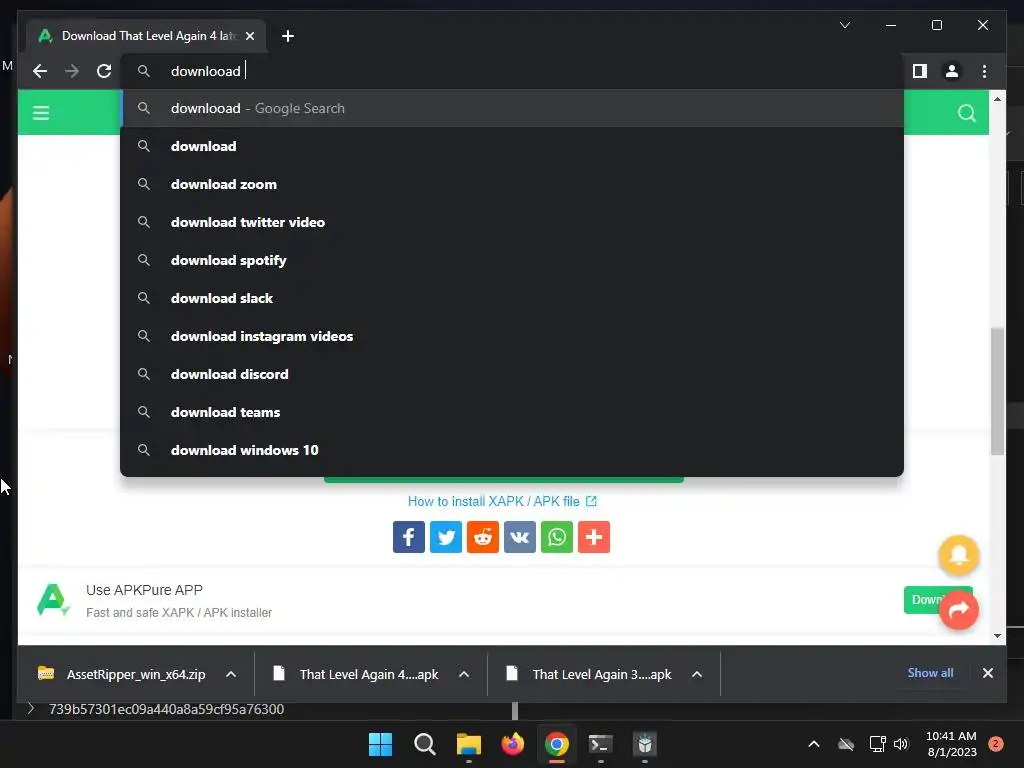
Task: Click the APKPure app logo icon
Action: point(53,600)
